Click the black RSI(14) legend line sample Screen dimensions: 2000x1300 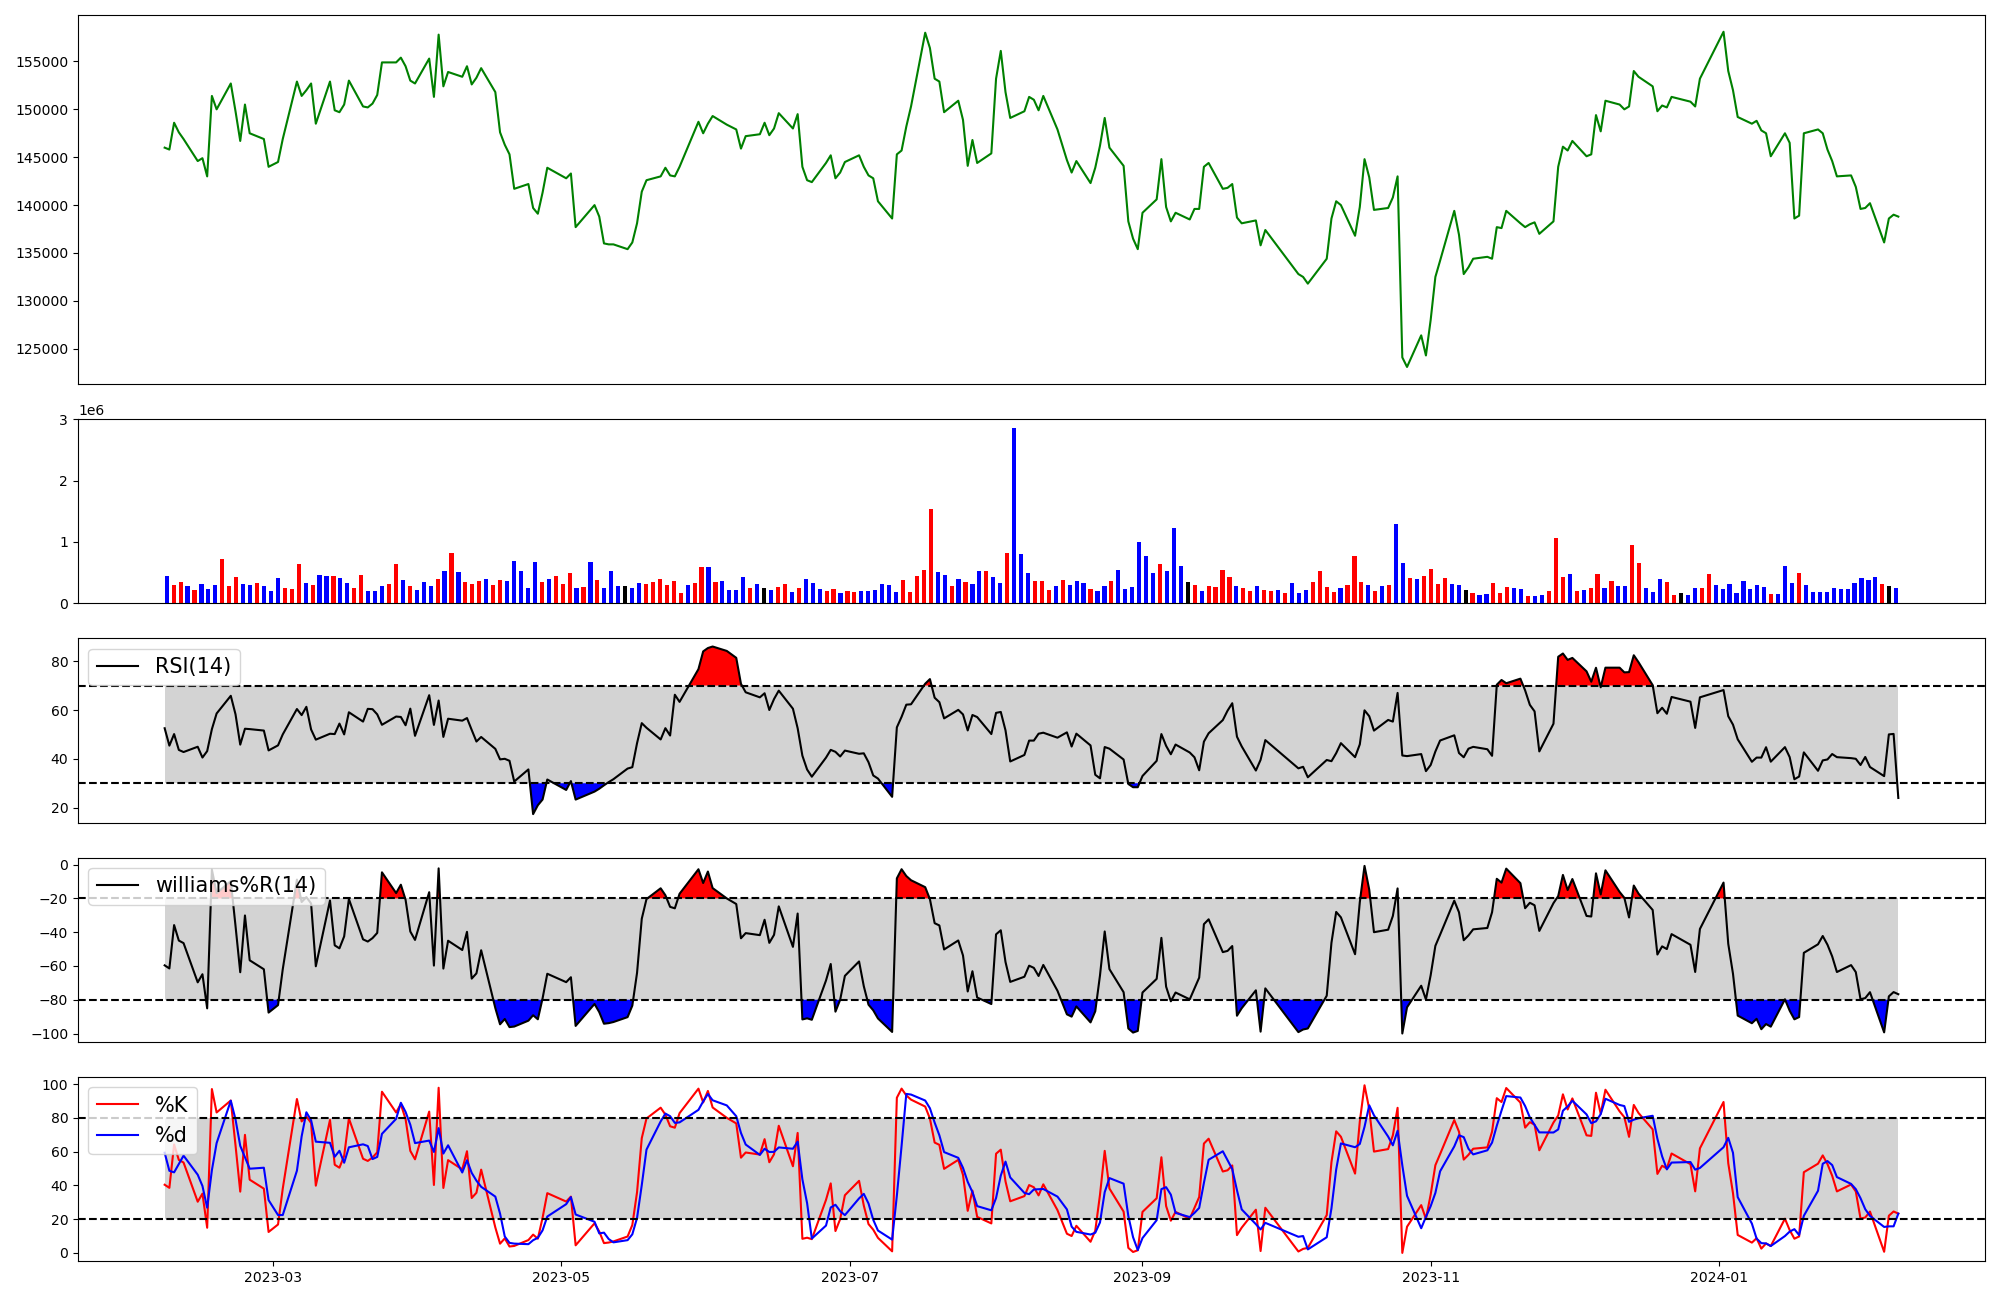[x=118, y=666]
